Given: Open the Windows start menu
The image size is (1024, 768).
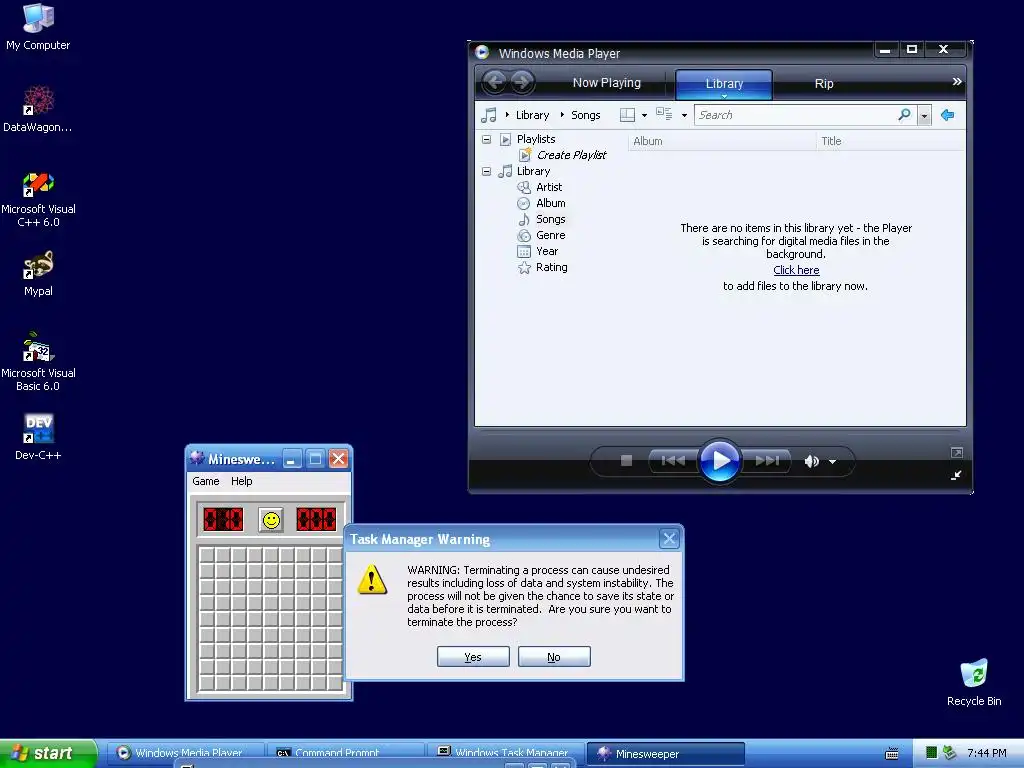Looking at the screenshot, I should tap(47, 753).
